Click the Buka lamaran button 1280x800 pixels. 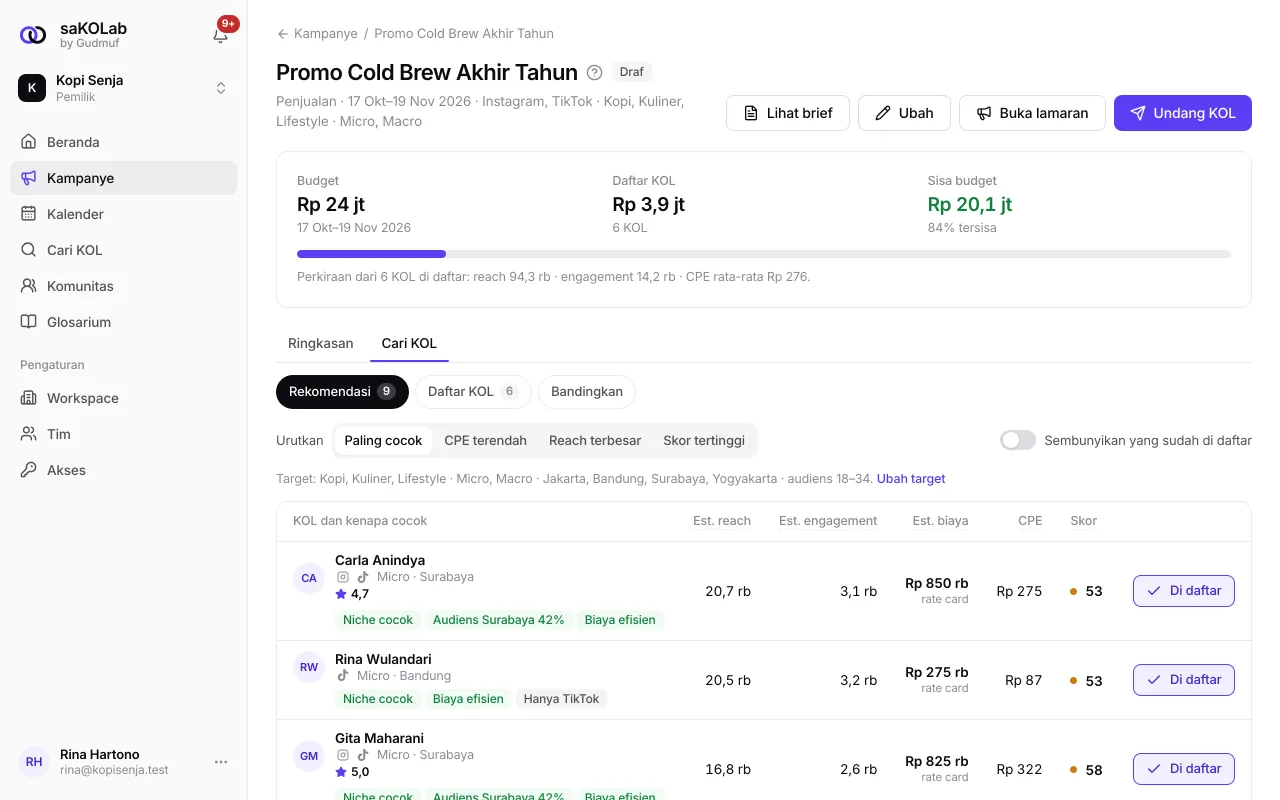pyautogui.click(x=1032, y=113)
